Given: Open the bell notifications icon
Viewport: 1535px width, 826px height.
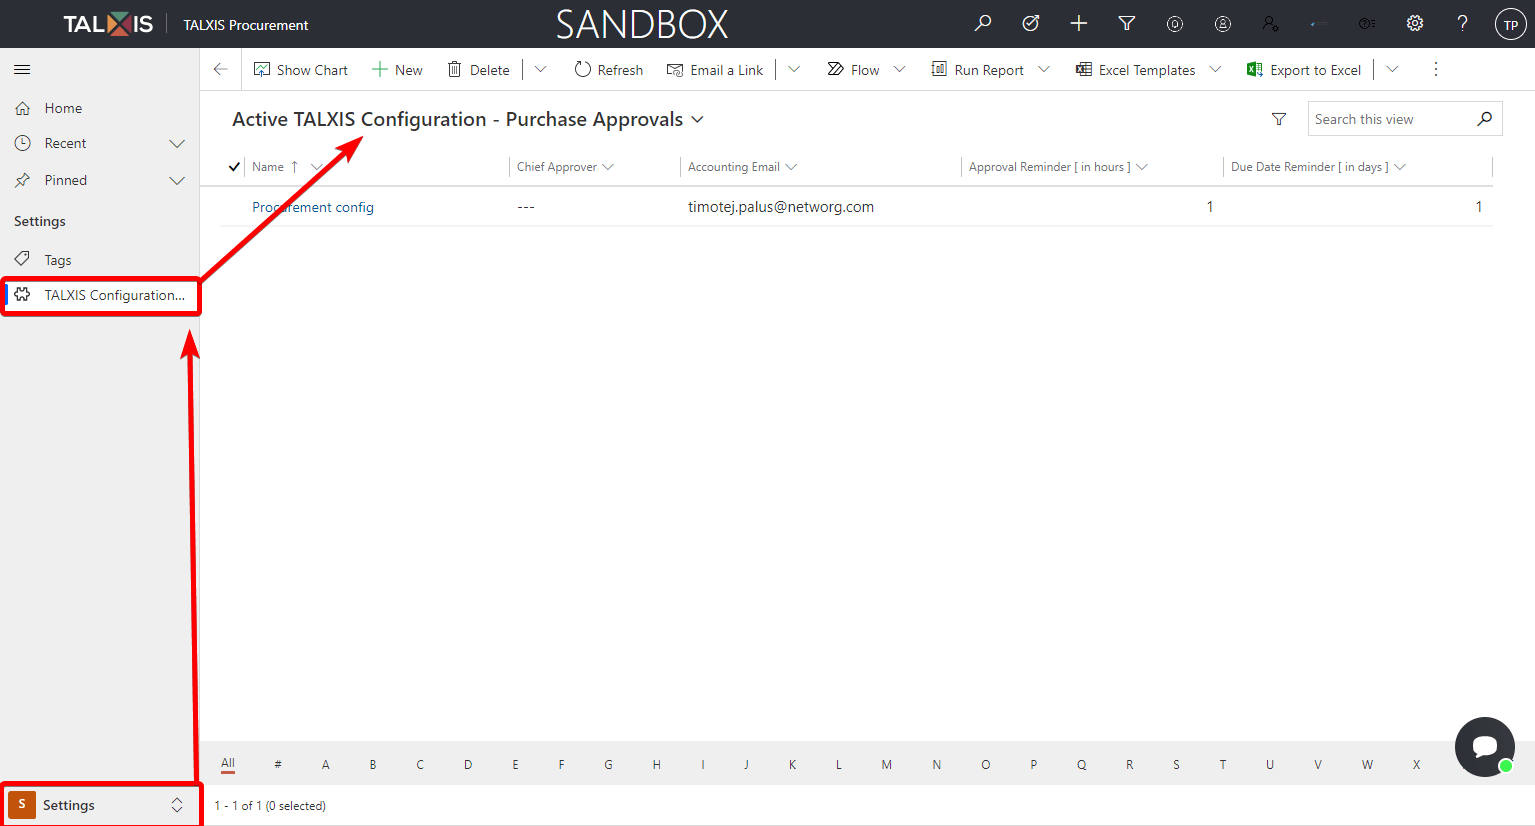Looking at the screenshot, I should coord(1175,23).
